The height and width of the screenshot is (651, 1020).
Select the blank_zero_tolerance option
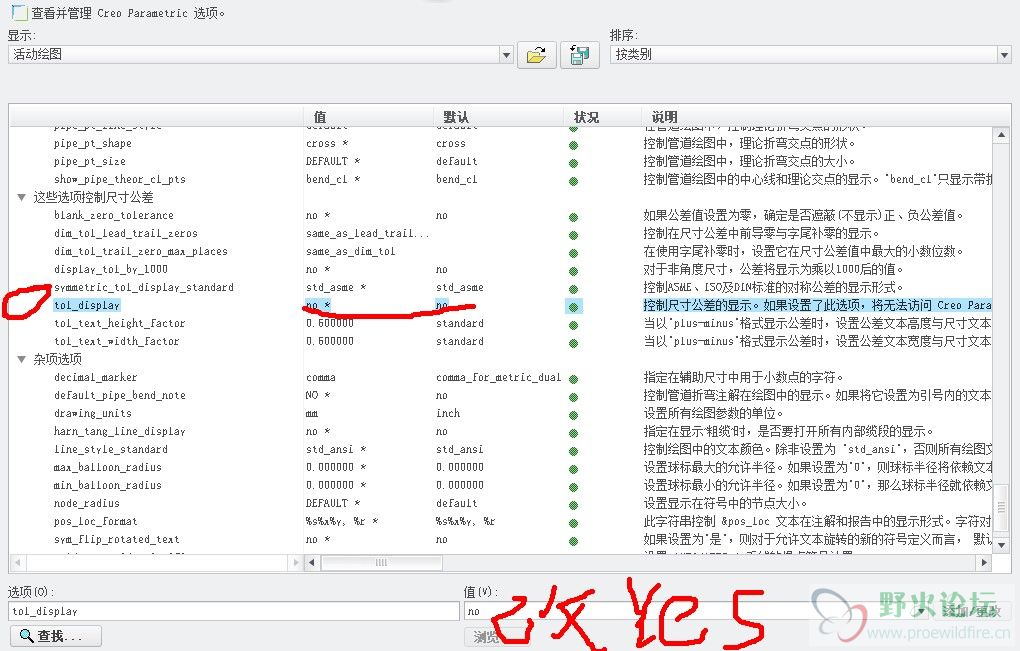tap(114, 215)
